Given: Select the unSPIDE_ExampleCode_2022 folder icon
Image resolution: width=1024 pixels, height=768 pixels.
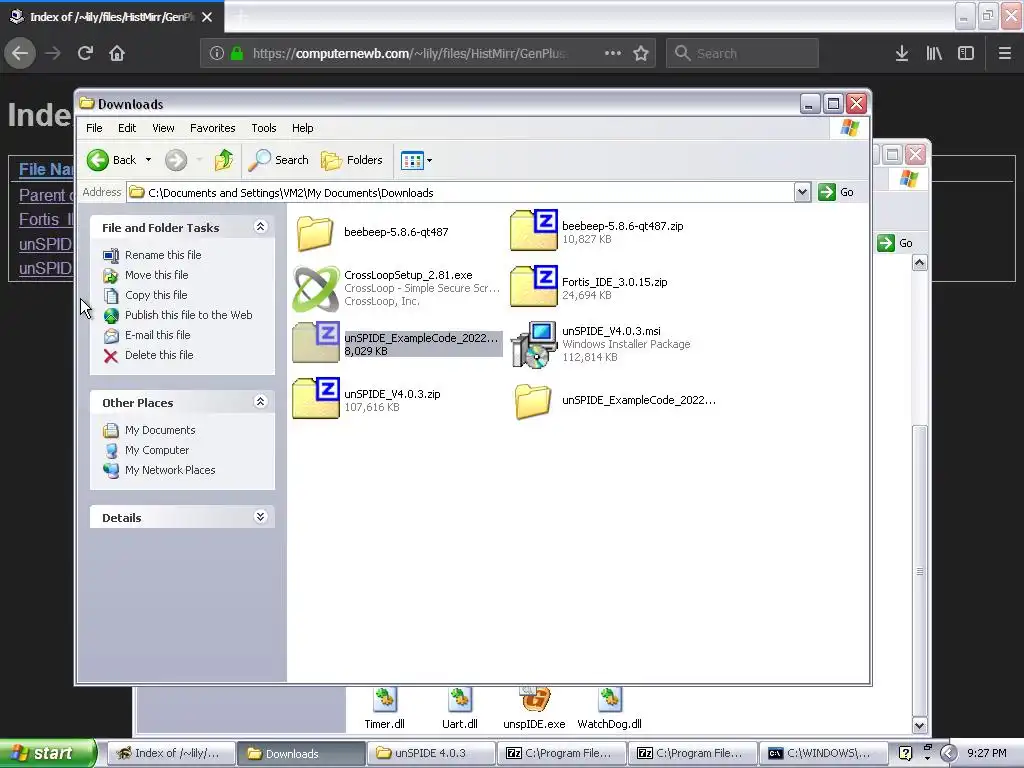Looking at the screenshot, I should coord(533,400).
